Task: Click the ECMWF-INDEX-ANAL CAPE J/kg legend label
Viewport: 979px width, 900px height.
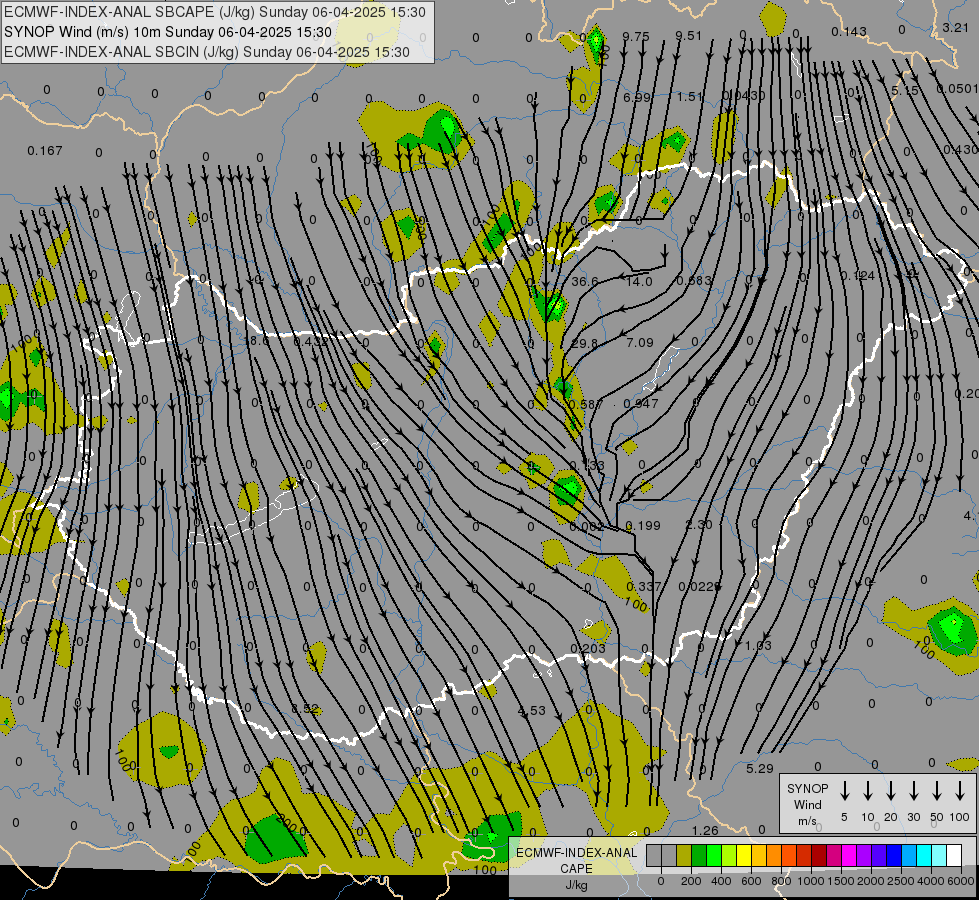Action: 576,868
